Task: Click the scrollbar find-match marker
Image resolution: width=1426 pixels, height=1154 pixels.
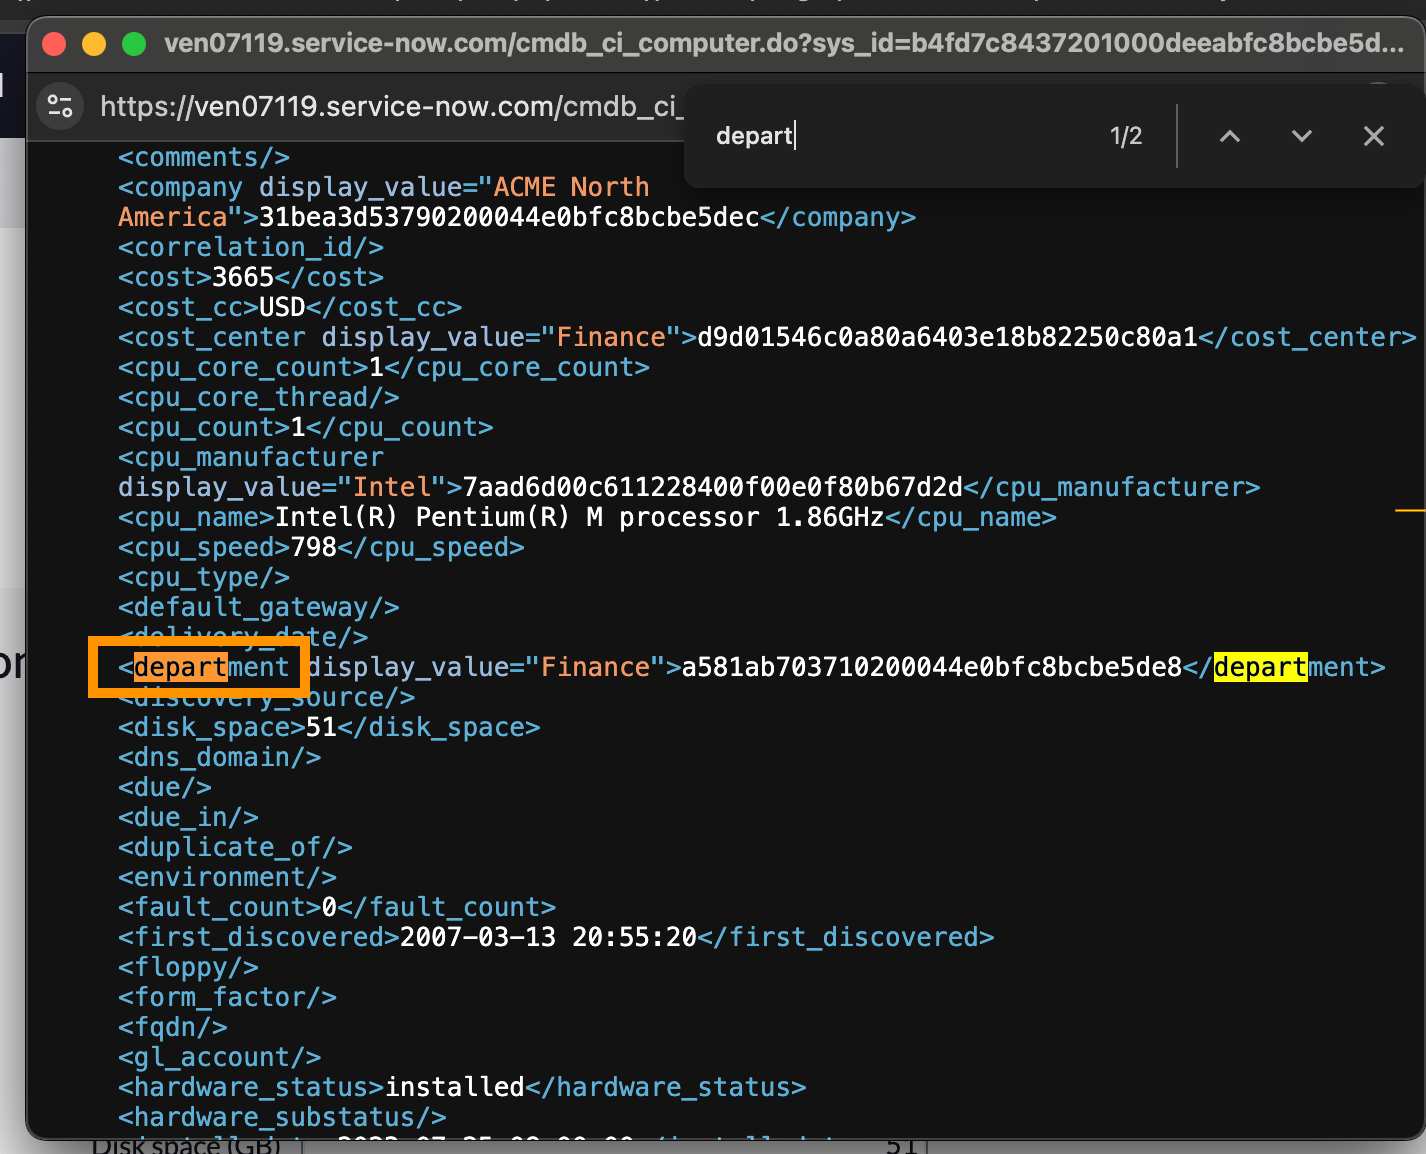Action: point(1410,510)
